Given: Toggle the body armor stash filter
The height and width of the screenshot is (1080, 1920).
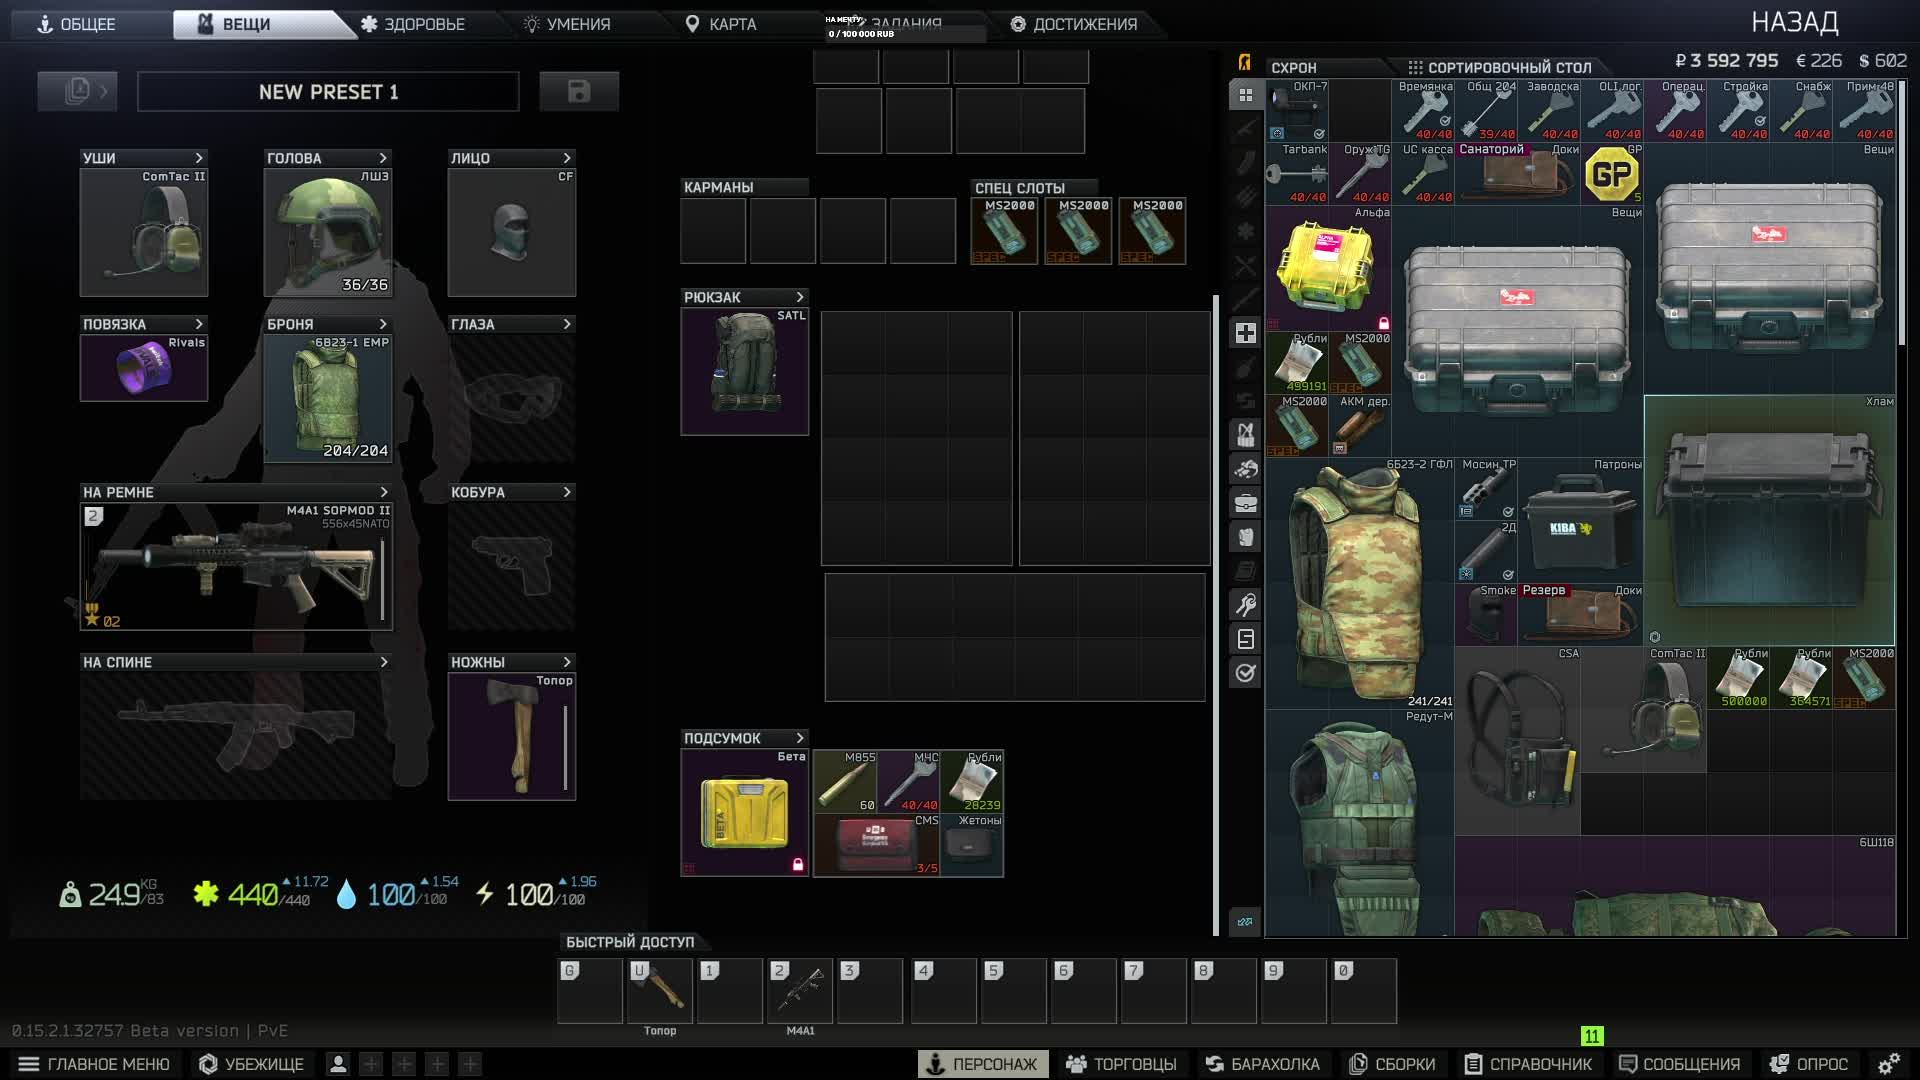Looking at the screenshot, I should 1245,537.
